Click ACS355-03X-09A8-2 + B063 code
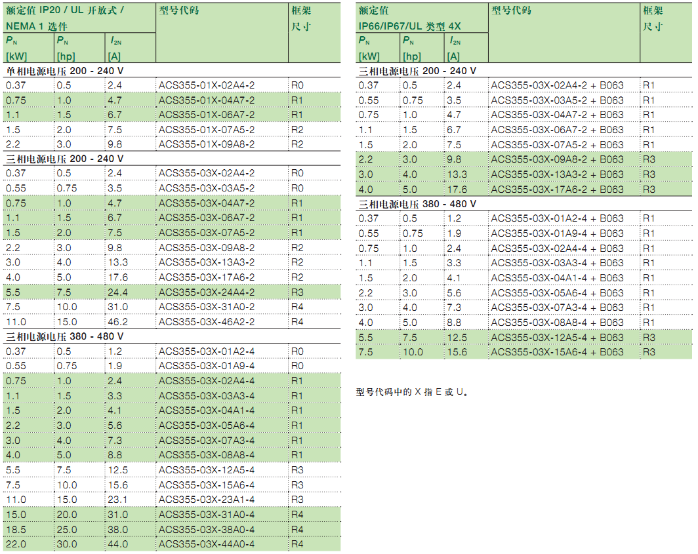Screen dimensions: 698x554 tap(557, 159)
